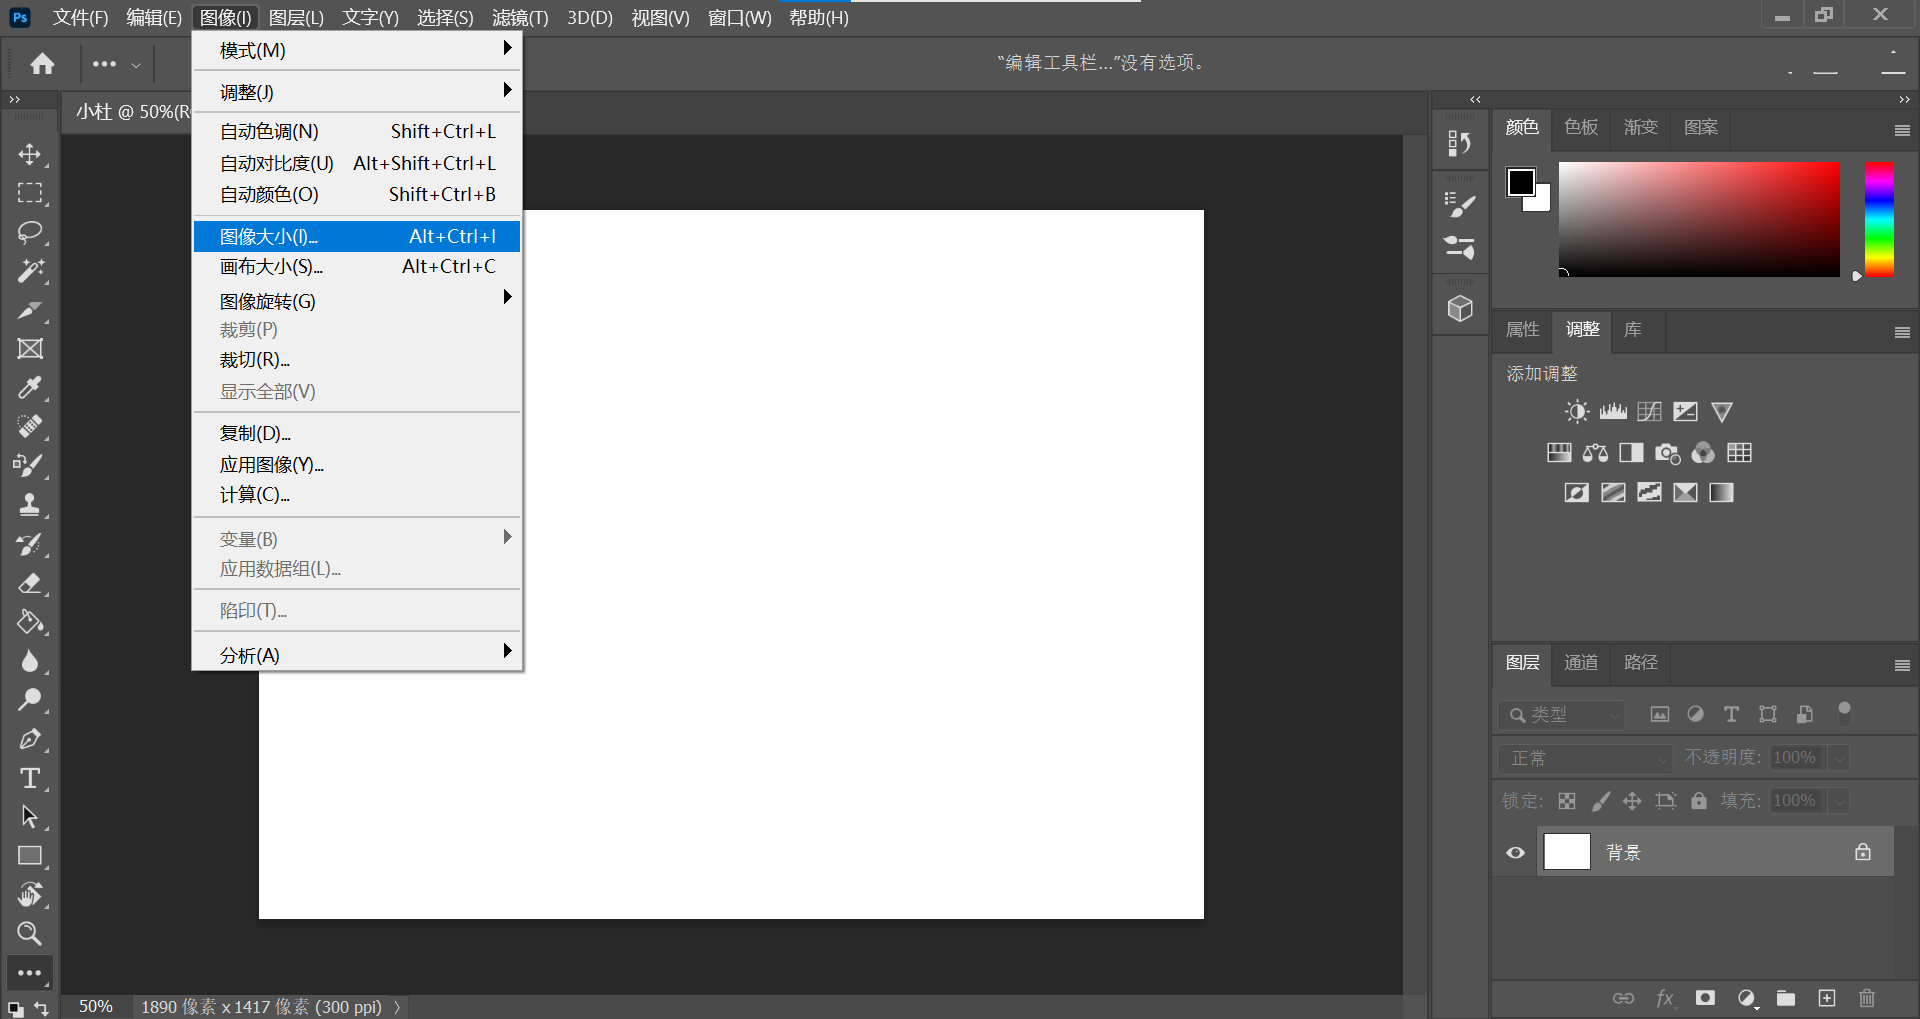Add a Curves adjustment
The width and height of the screenshot is (1920, 1019).
coord(1649,412)
